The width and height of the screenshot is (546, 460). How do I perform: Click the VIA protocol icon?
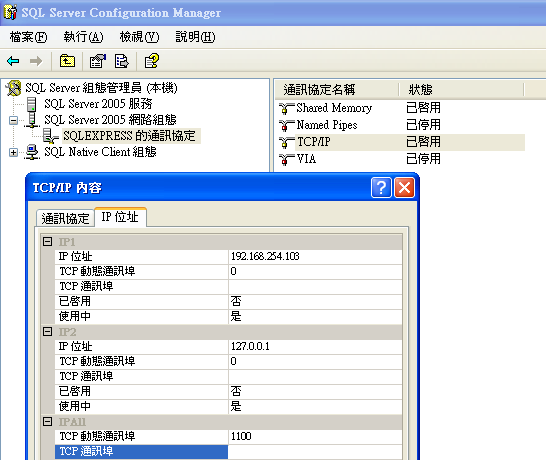pyautogui.click(x=287, y=159)
